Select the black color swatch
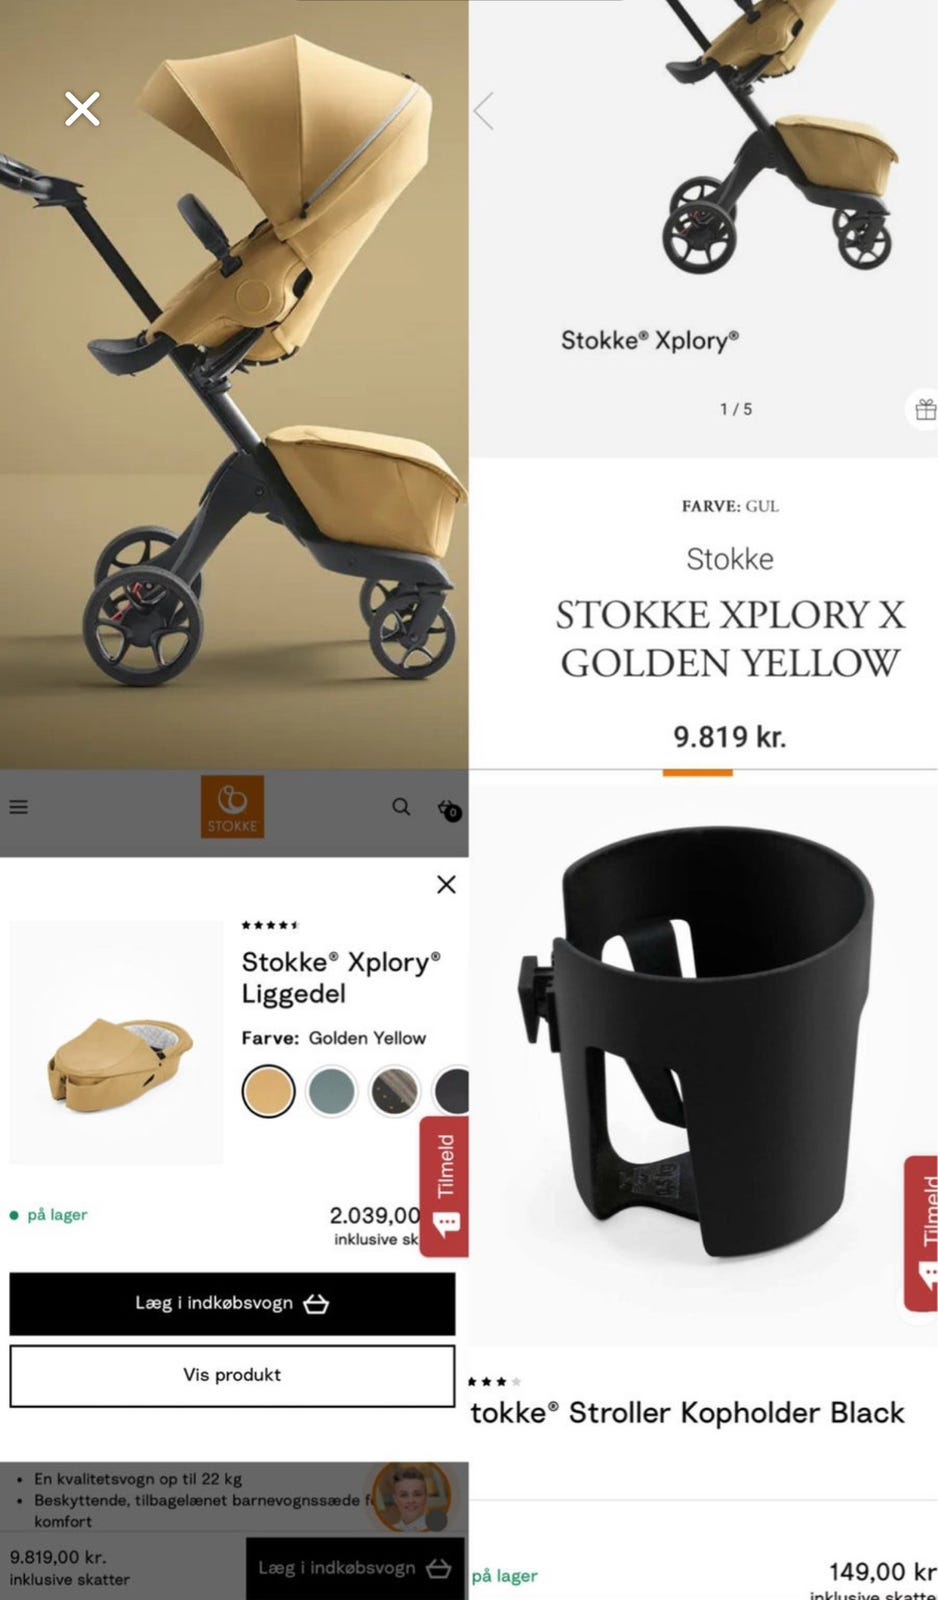 pyautogui.click(x=452, y=1091)
